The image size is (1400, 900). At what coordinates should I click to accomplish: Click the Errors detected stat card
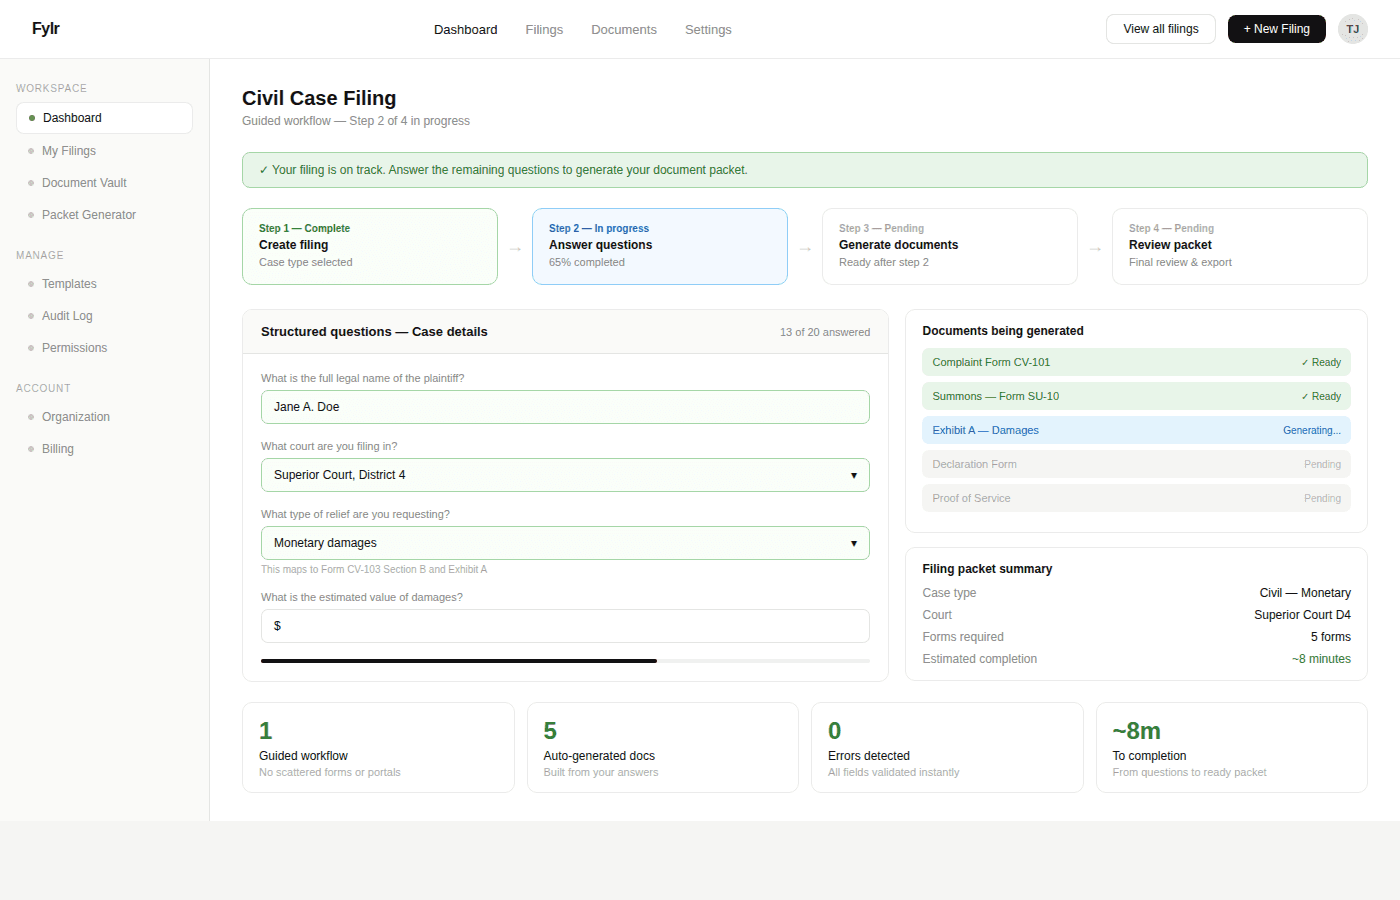(x=947, y=748)
